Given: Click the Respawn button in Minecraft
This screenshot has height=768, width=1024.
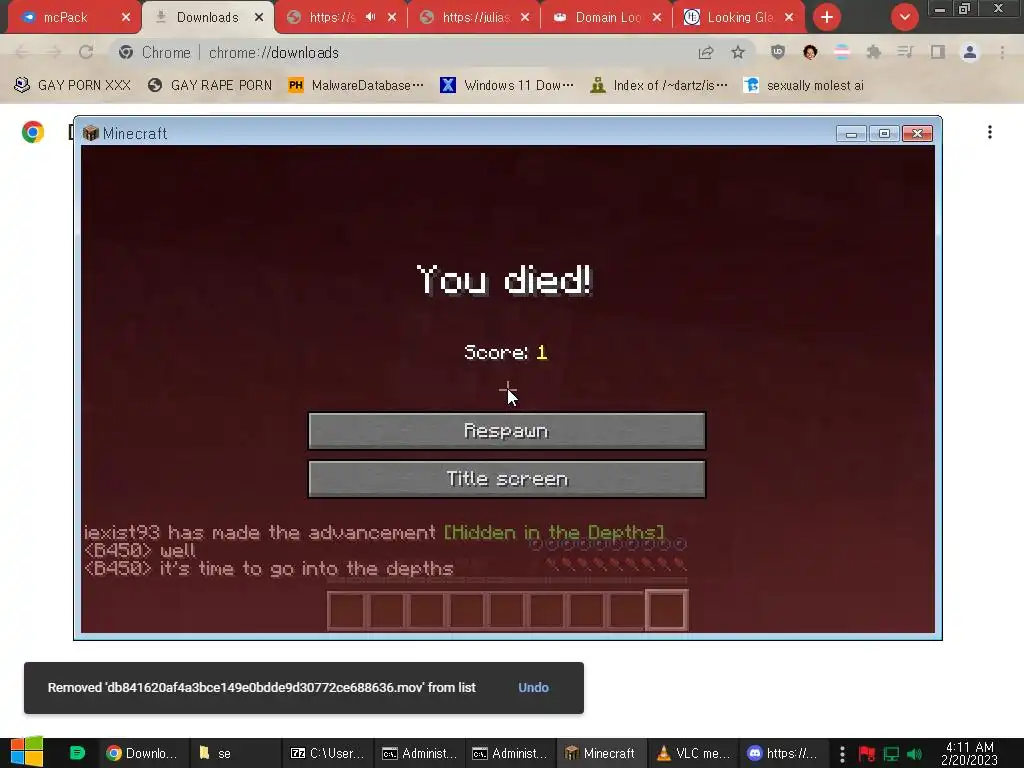Looking at the screenshot, I should (x=507, y=431).
